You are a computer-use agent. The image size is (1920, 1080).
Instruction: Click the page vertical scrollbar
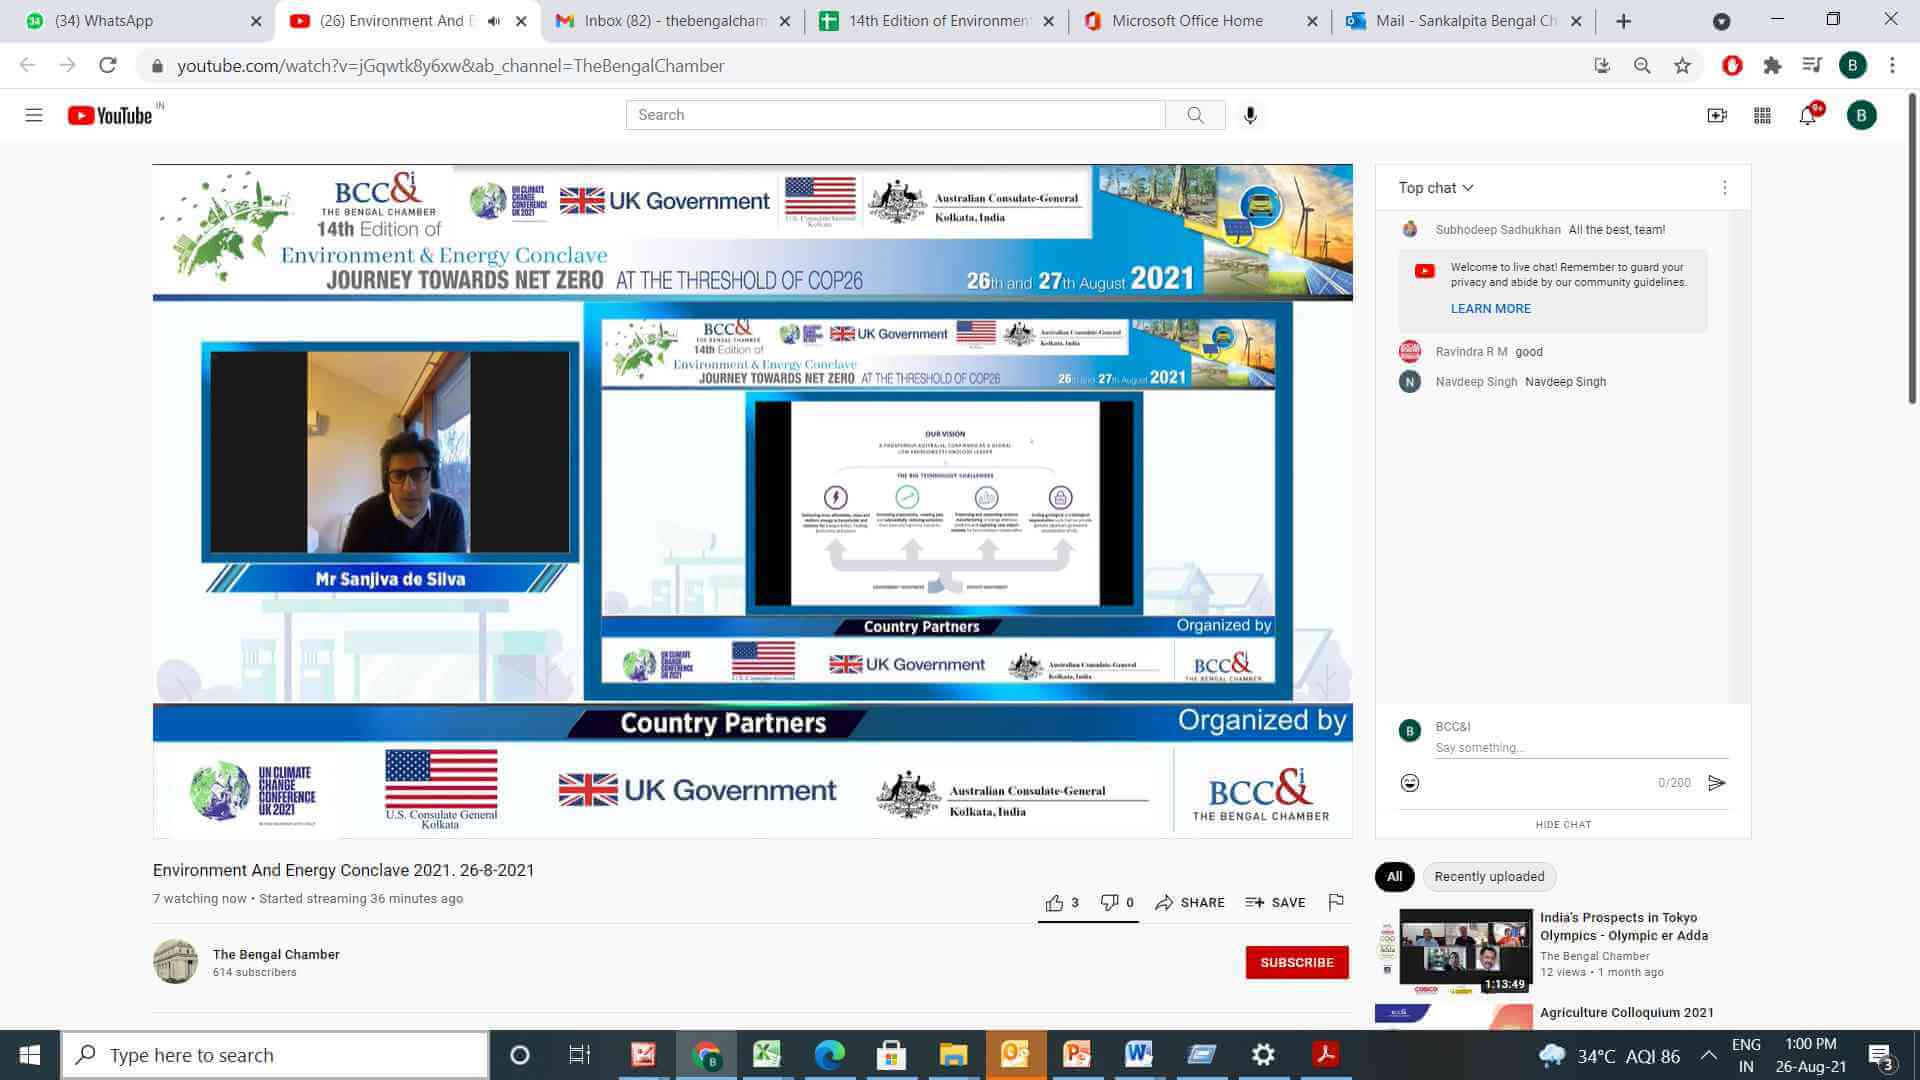[x=1912, y=250]
